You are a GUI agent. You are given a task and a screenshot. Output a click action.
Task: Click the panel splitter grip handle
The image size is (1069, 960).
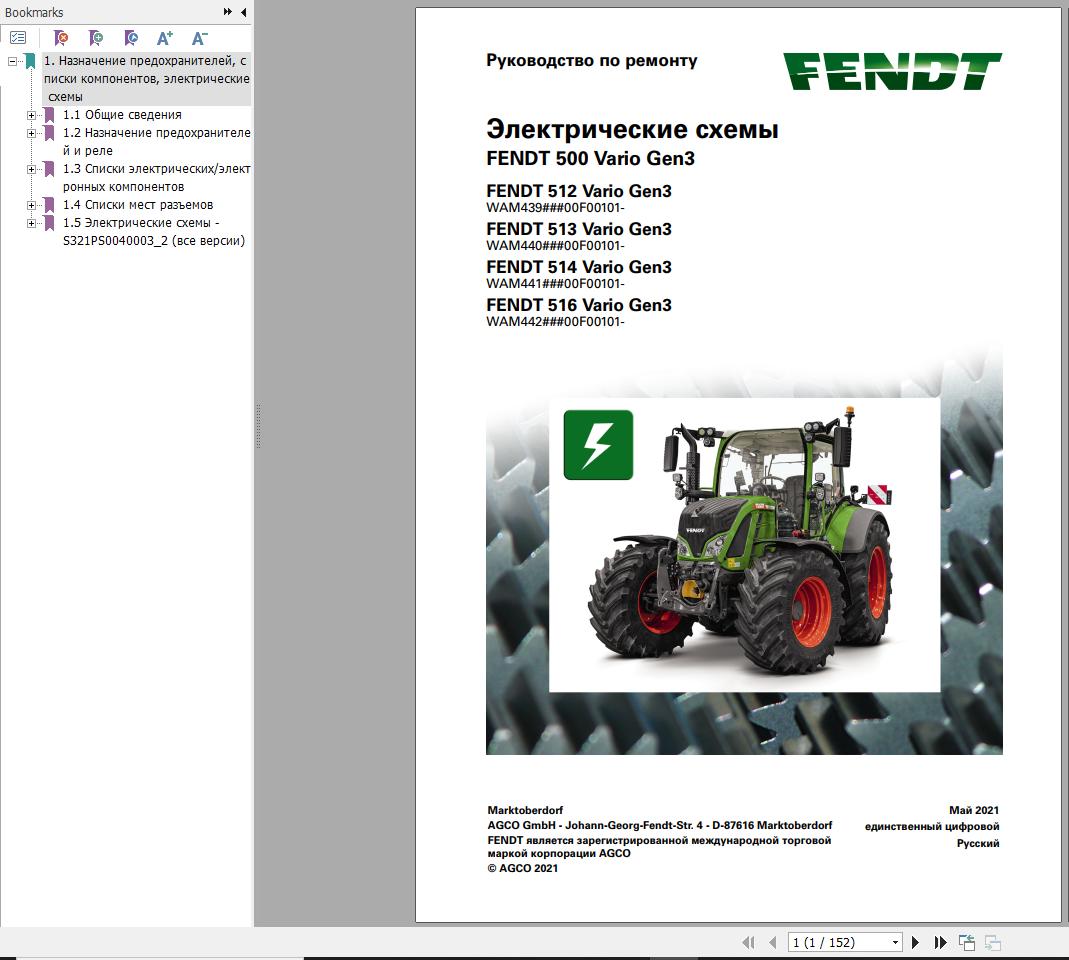258,426
